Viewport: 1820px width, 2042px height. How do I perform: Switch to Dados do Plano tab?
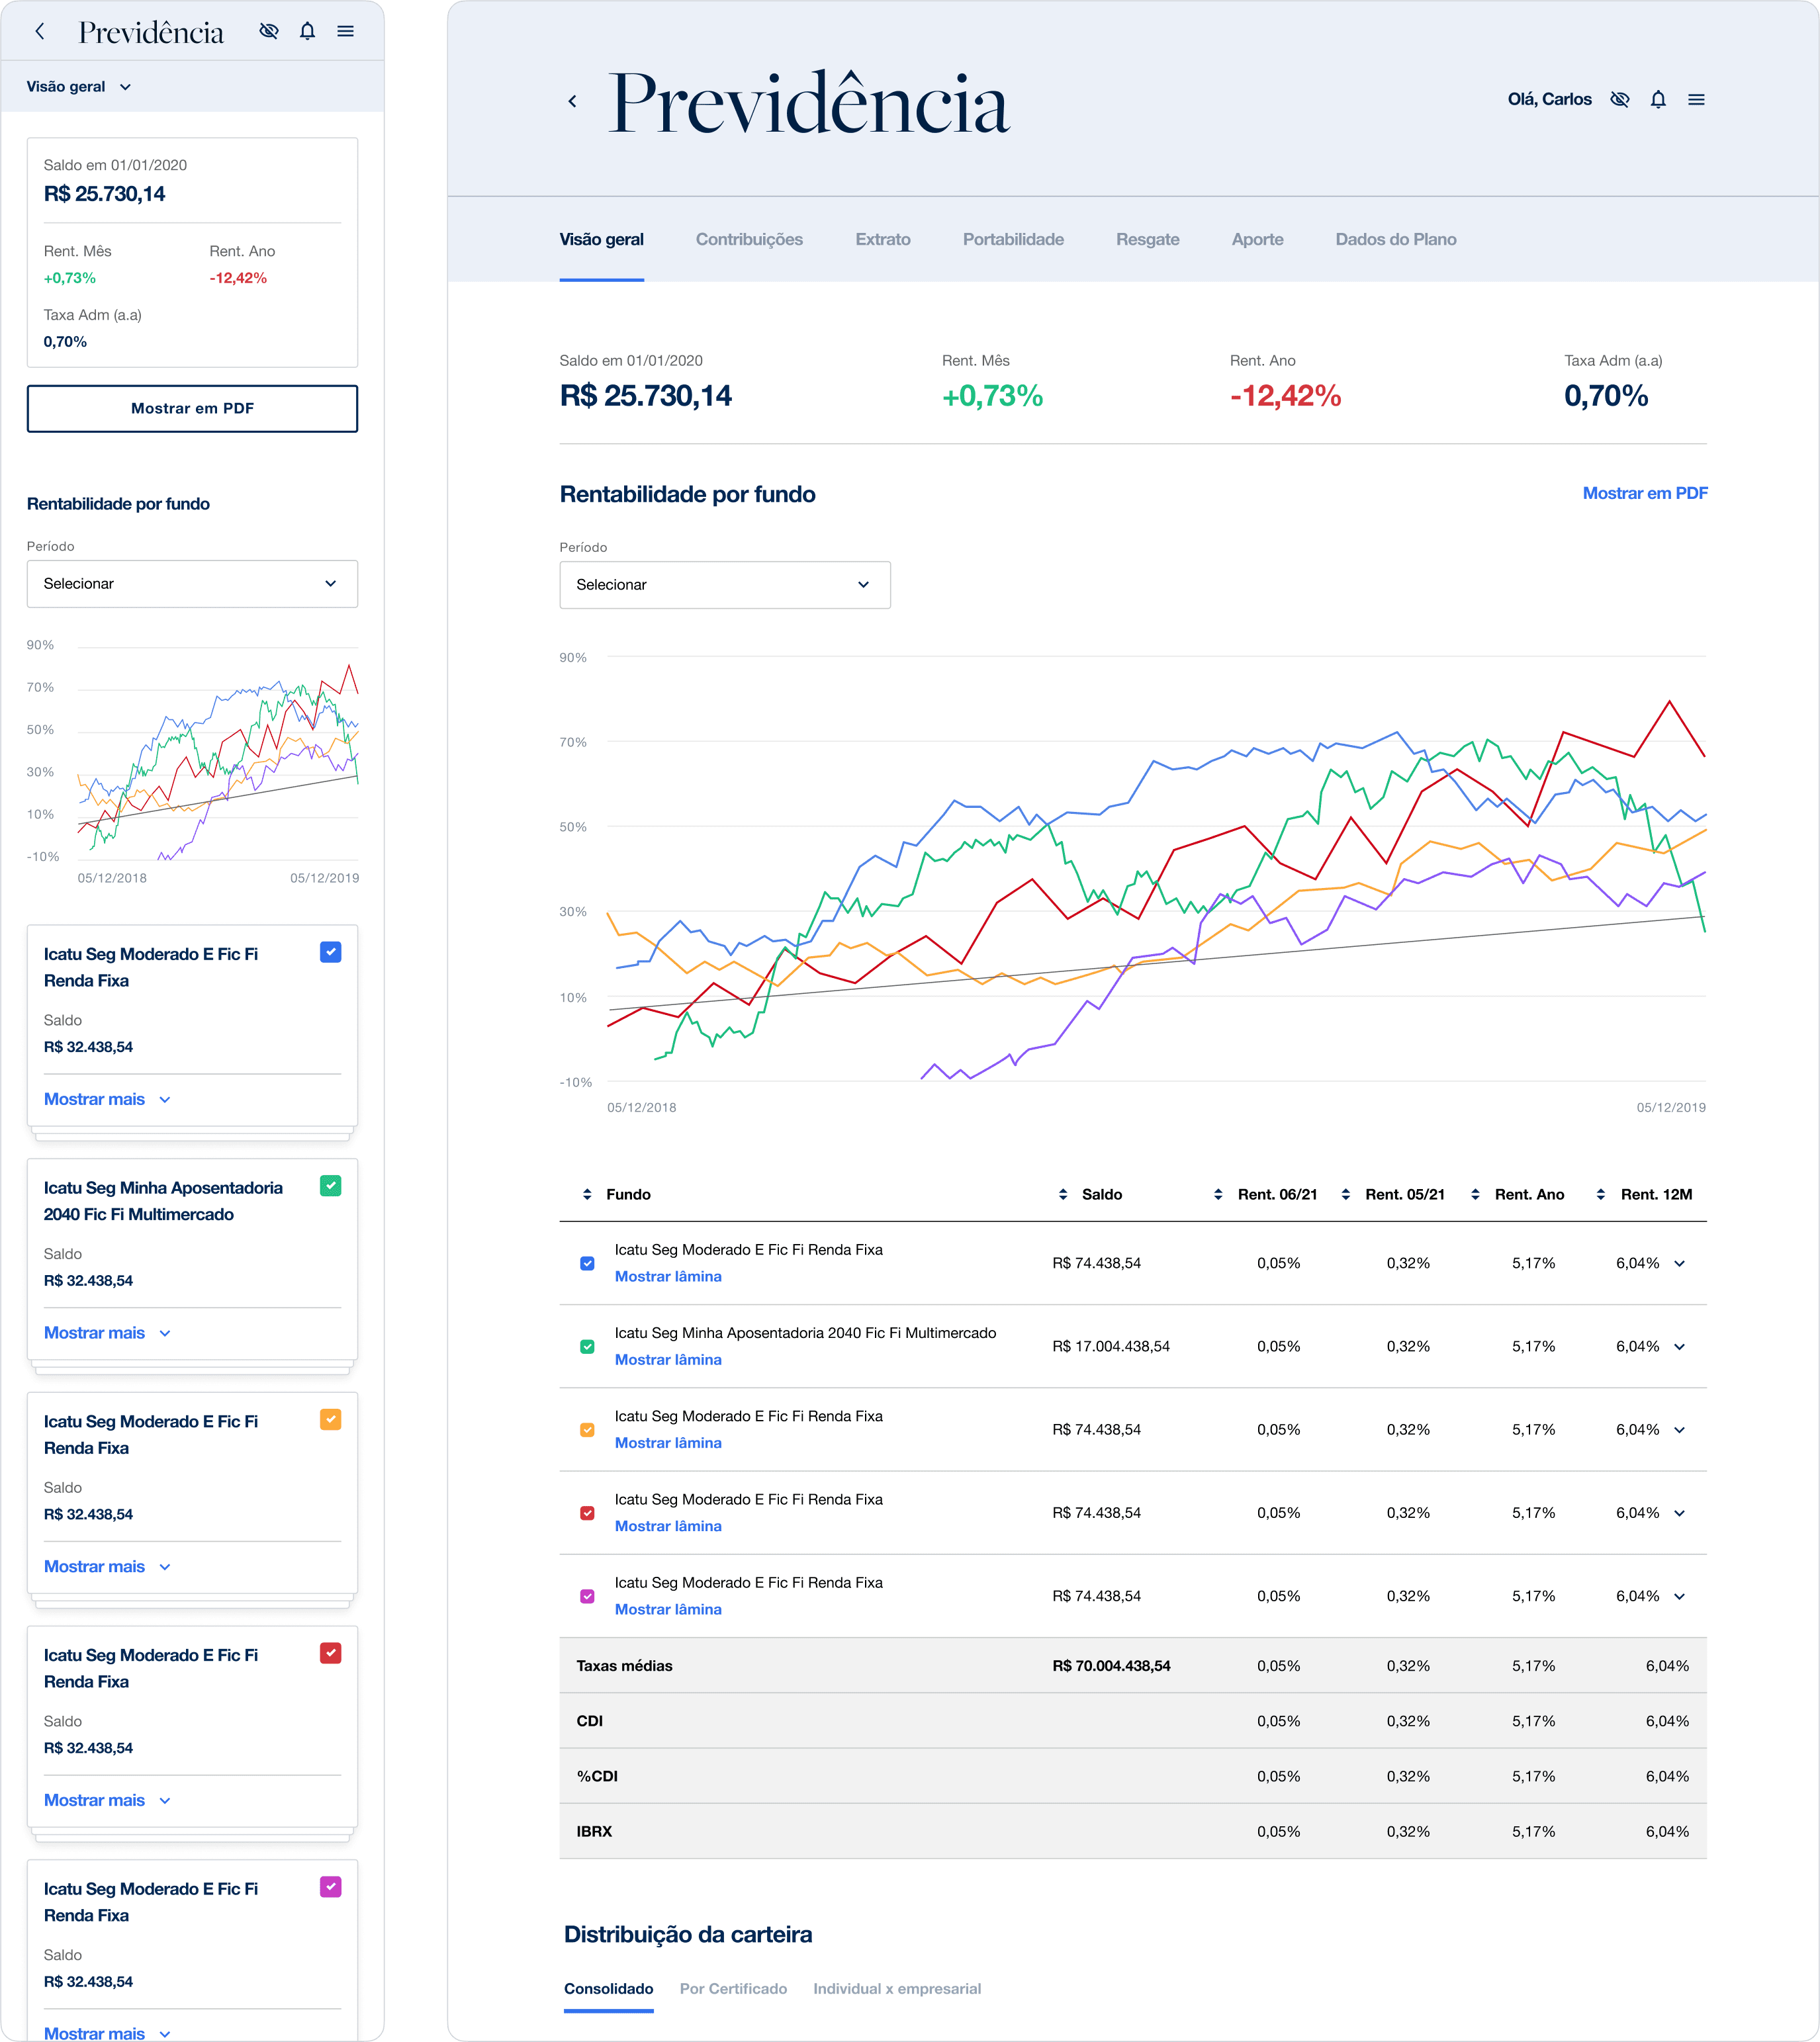click(1396, 239)
